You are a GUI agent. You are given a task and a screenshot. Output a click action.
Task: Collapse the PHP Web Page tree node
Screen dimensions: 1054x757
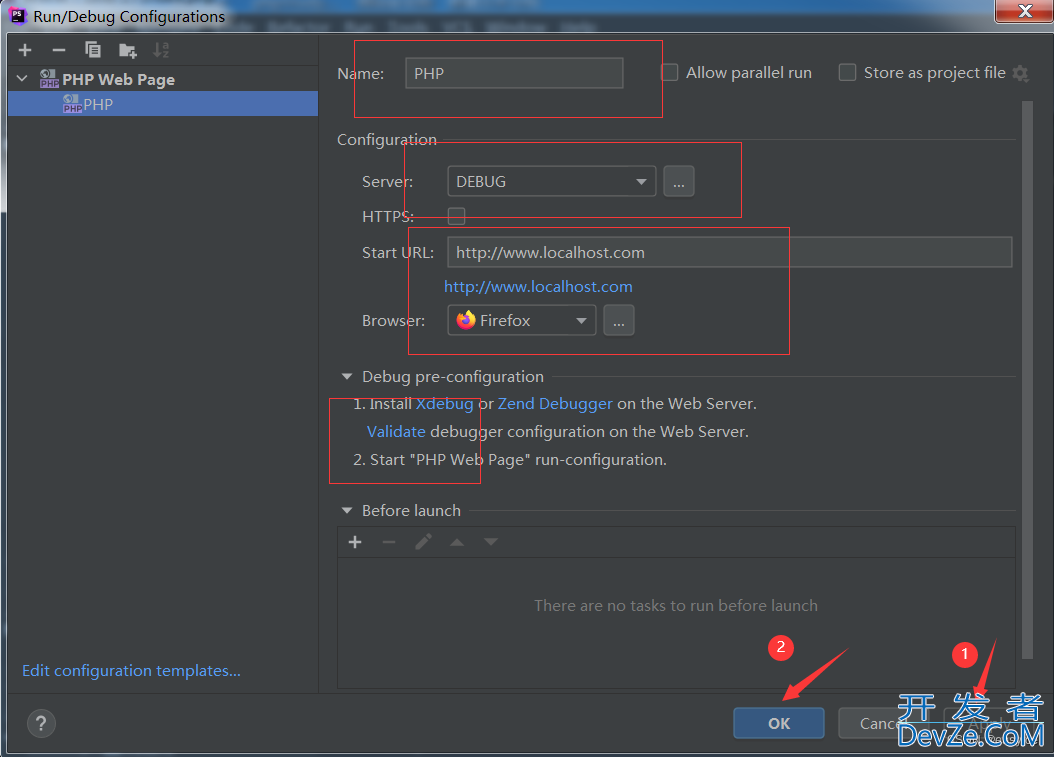[x=22, y=79]
